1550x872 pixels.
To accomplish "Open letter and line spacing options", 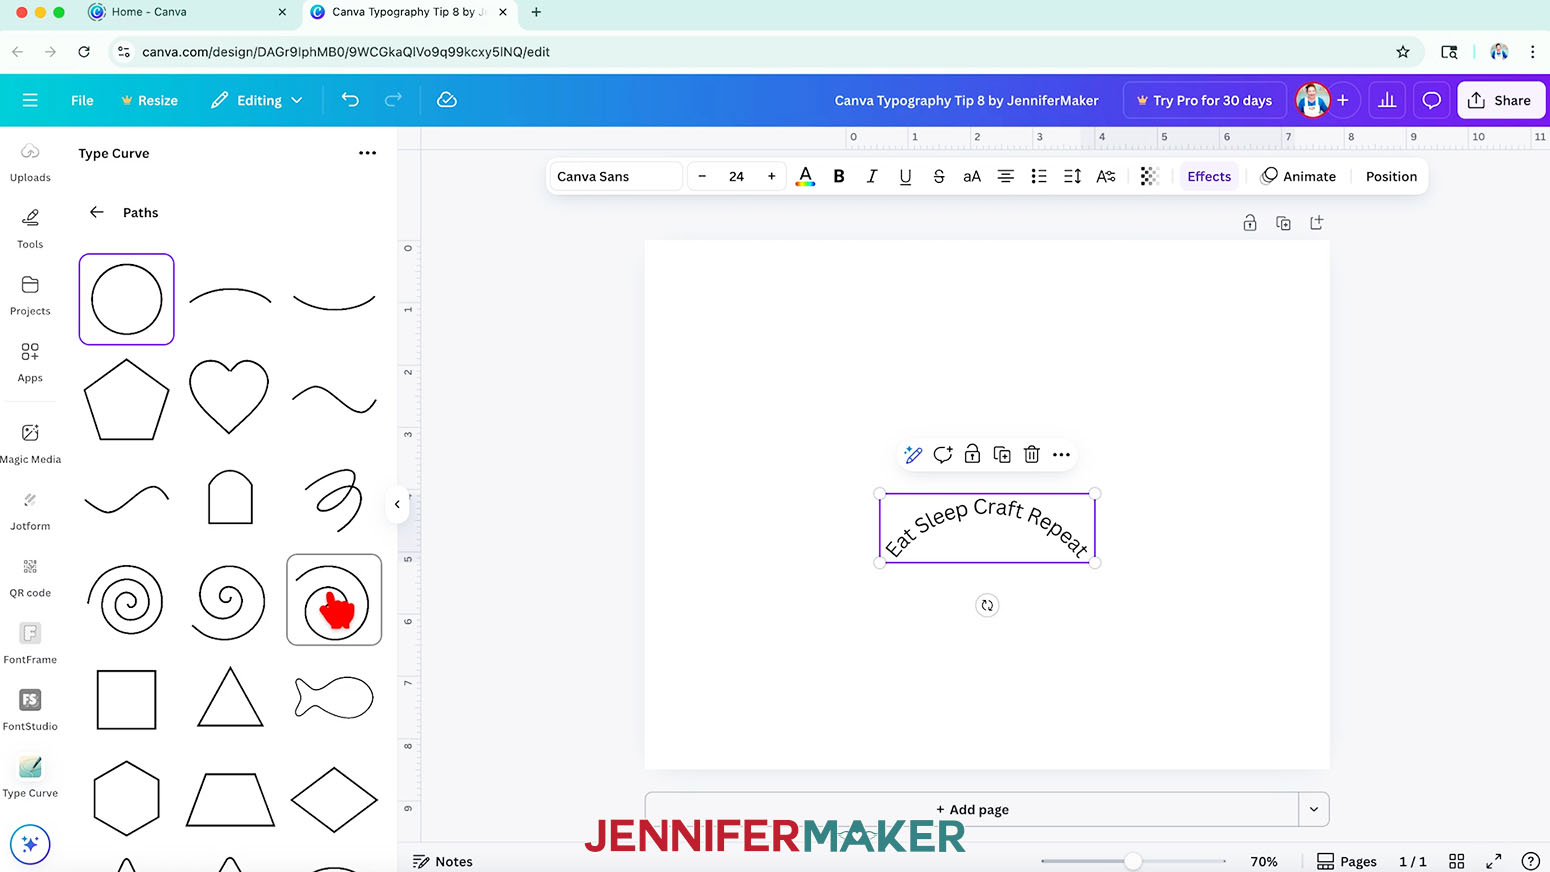I will pos(1072,176).
